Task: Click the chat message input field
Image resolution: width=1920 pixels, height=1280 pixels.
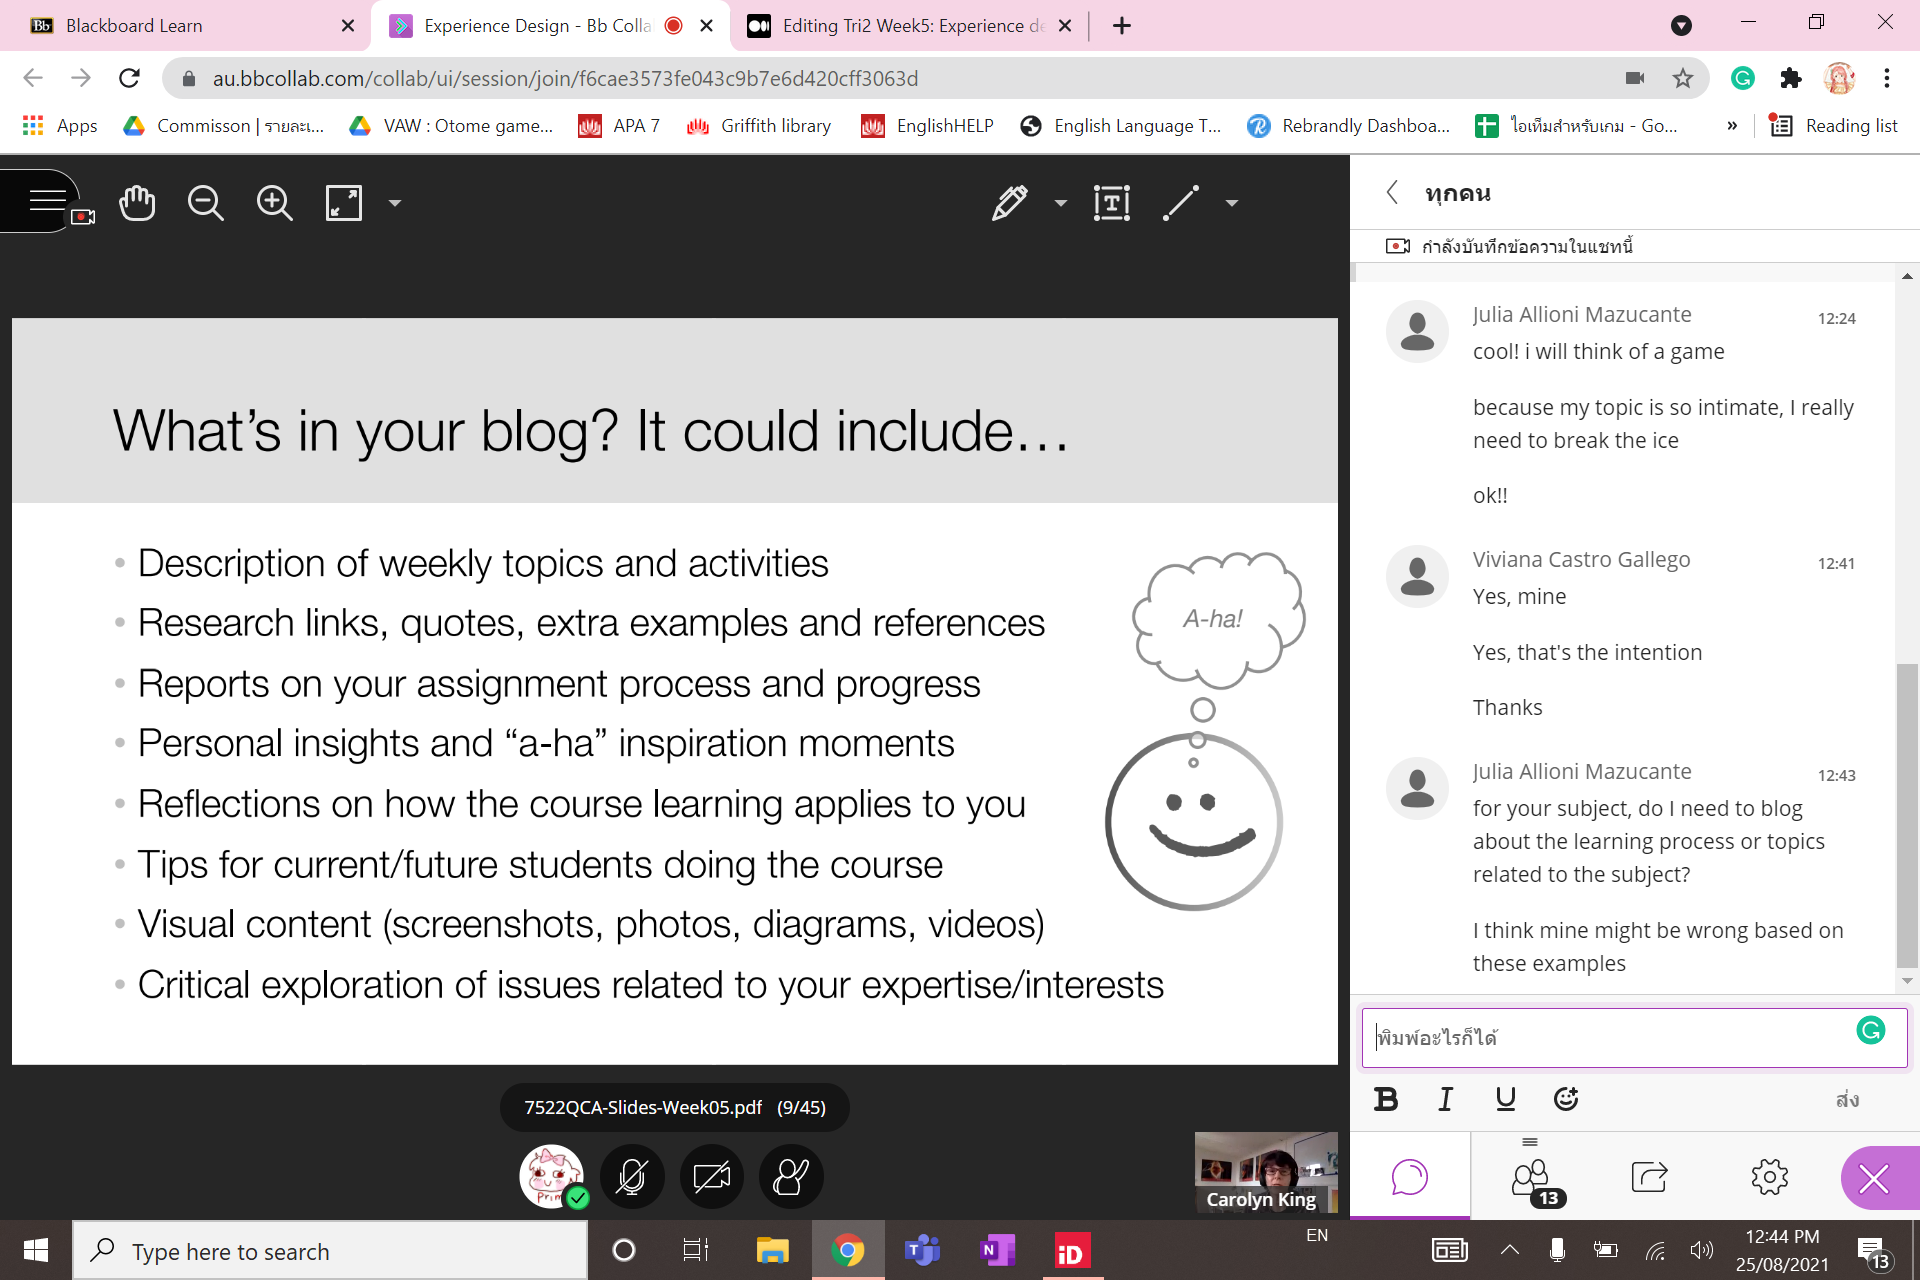Action: coord(1610,1038)
